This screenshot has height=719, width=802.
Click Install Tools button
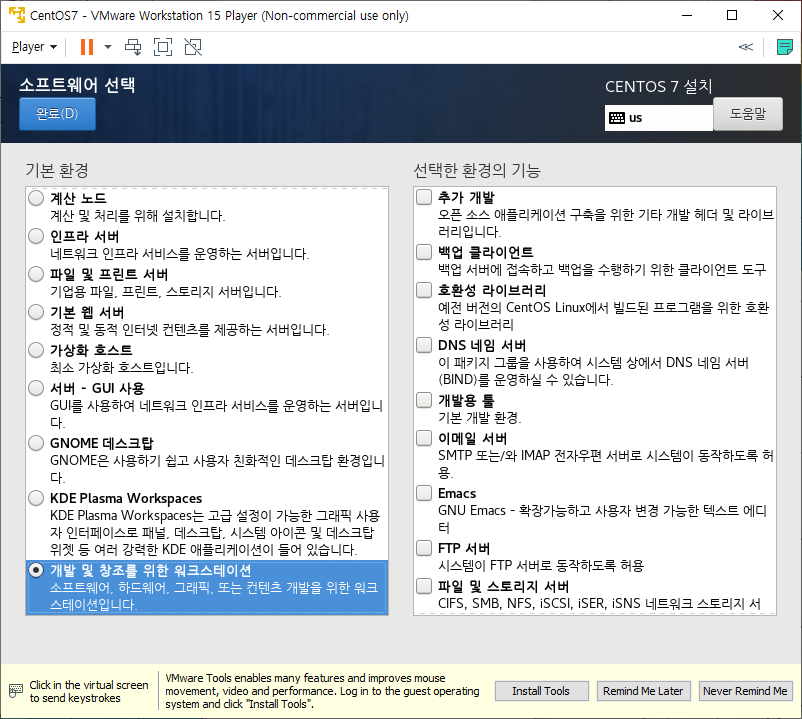(541, 691)
